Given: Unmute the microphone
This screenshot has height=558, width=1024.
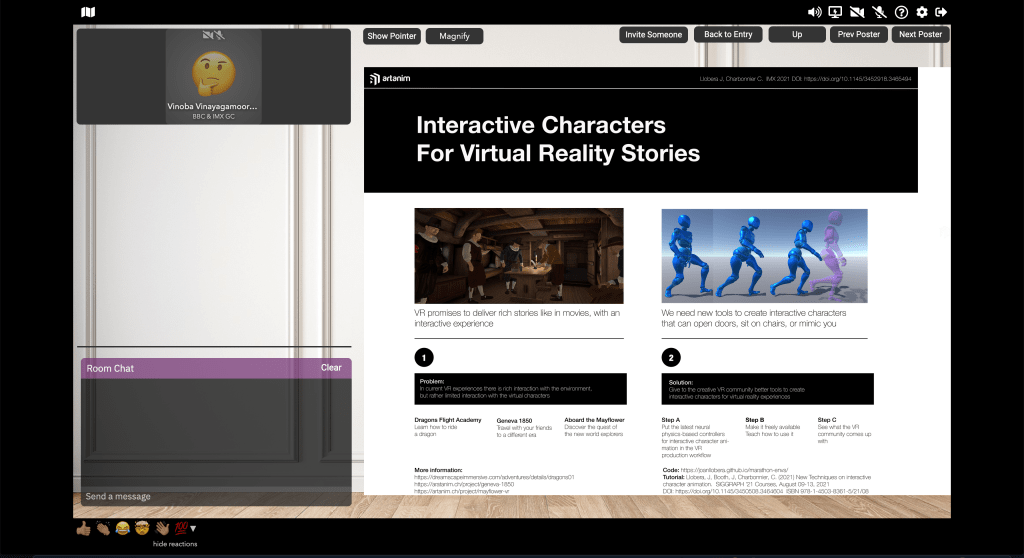Looking at the screenshot, I should (879, 12).
